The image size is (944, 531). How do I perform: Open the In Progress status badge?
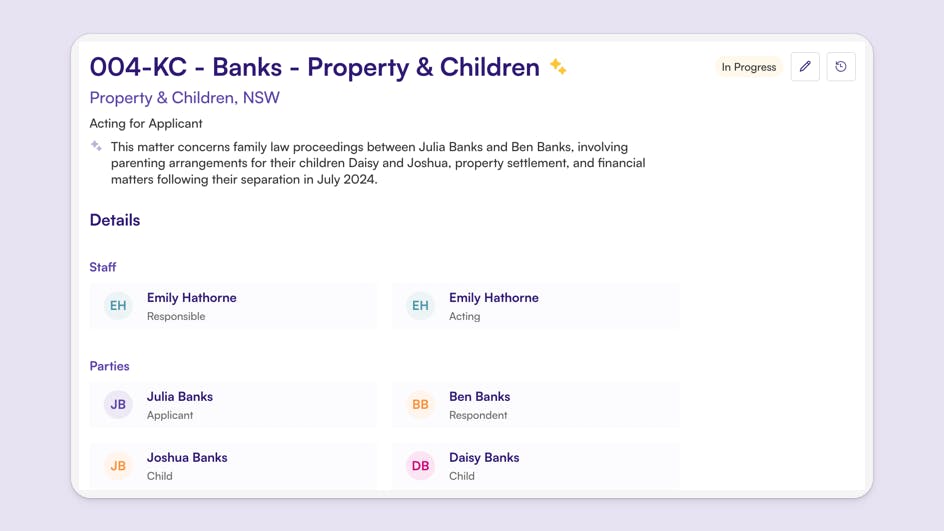(748, 67)
